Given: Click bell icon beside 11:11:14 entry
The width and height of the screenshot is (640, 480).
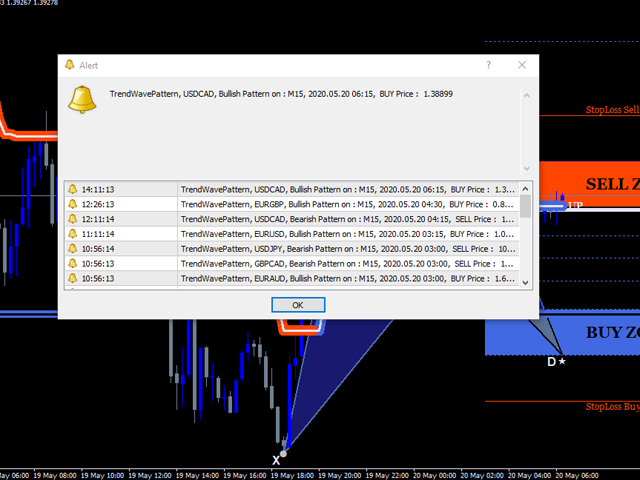Looking at the screenshot, I should (x=73, y=233).
